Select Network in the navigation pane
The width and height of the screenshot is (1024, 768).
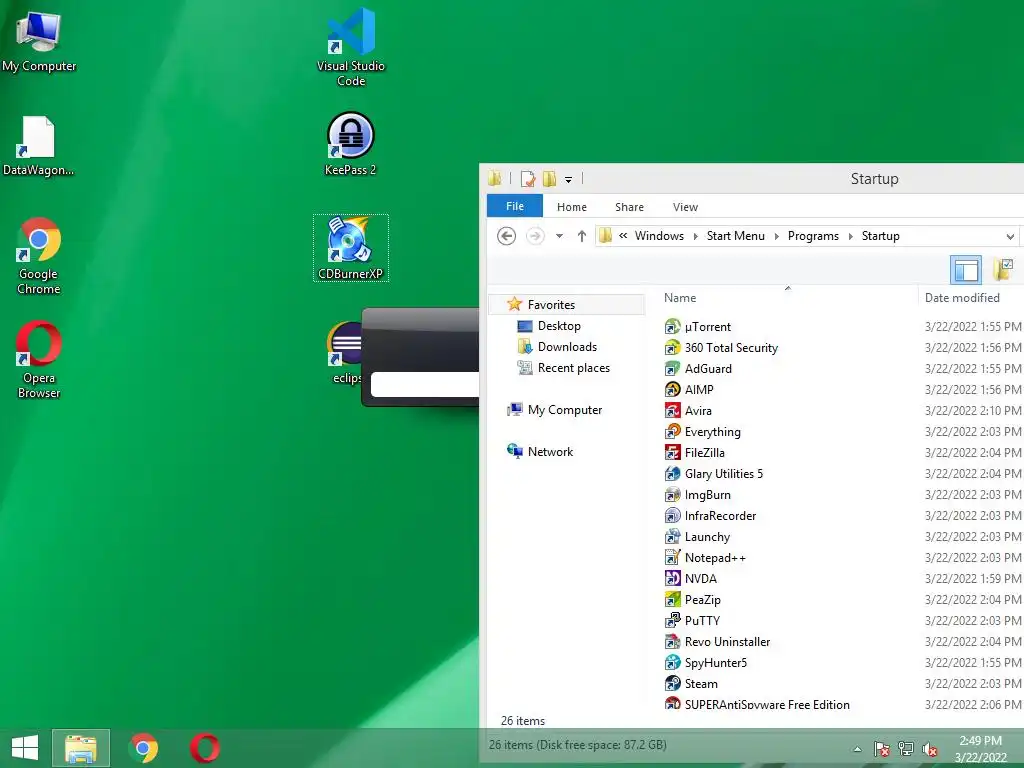coord(550,451)
